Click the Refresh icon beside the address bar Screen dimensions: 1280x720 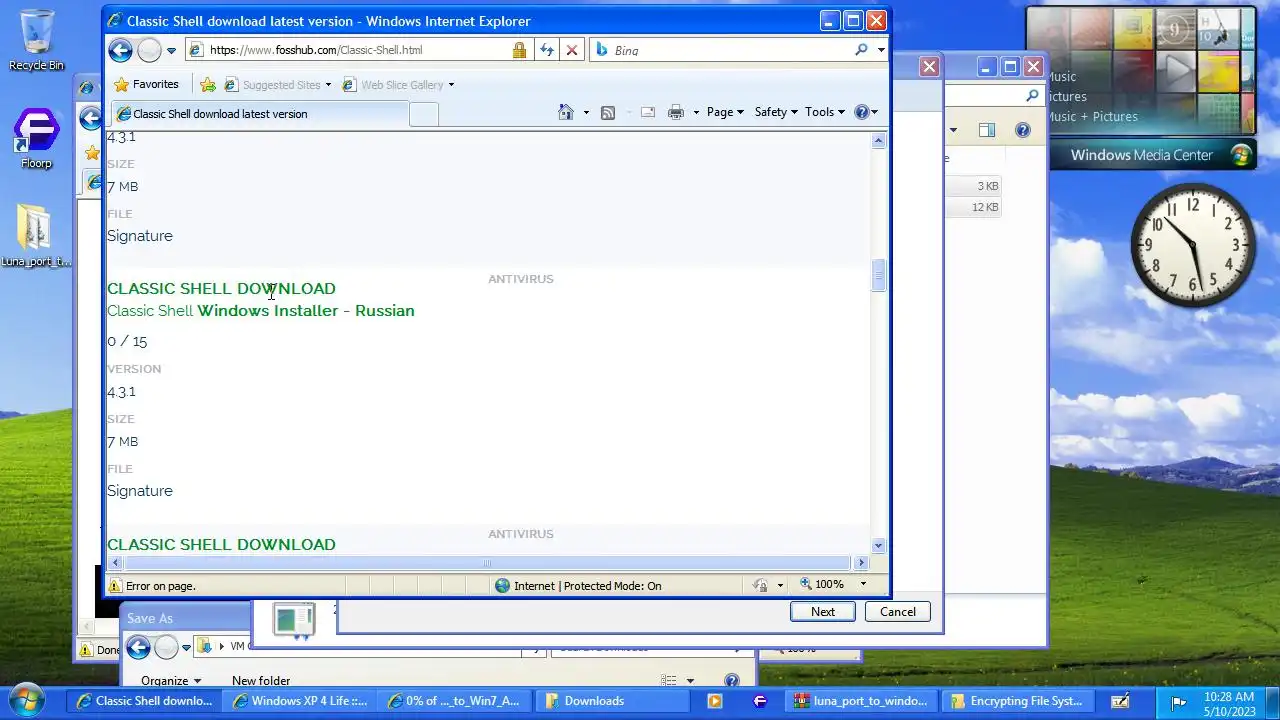546,50
